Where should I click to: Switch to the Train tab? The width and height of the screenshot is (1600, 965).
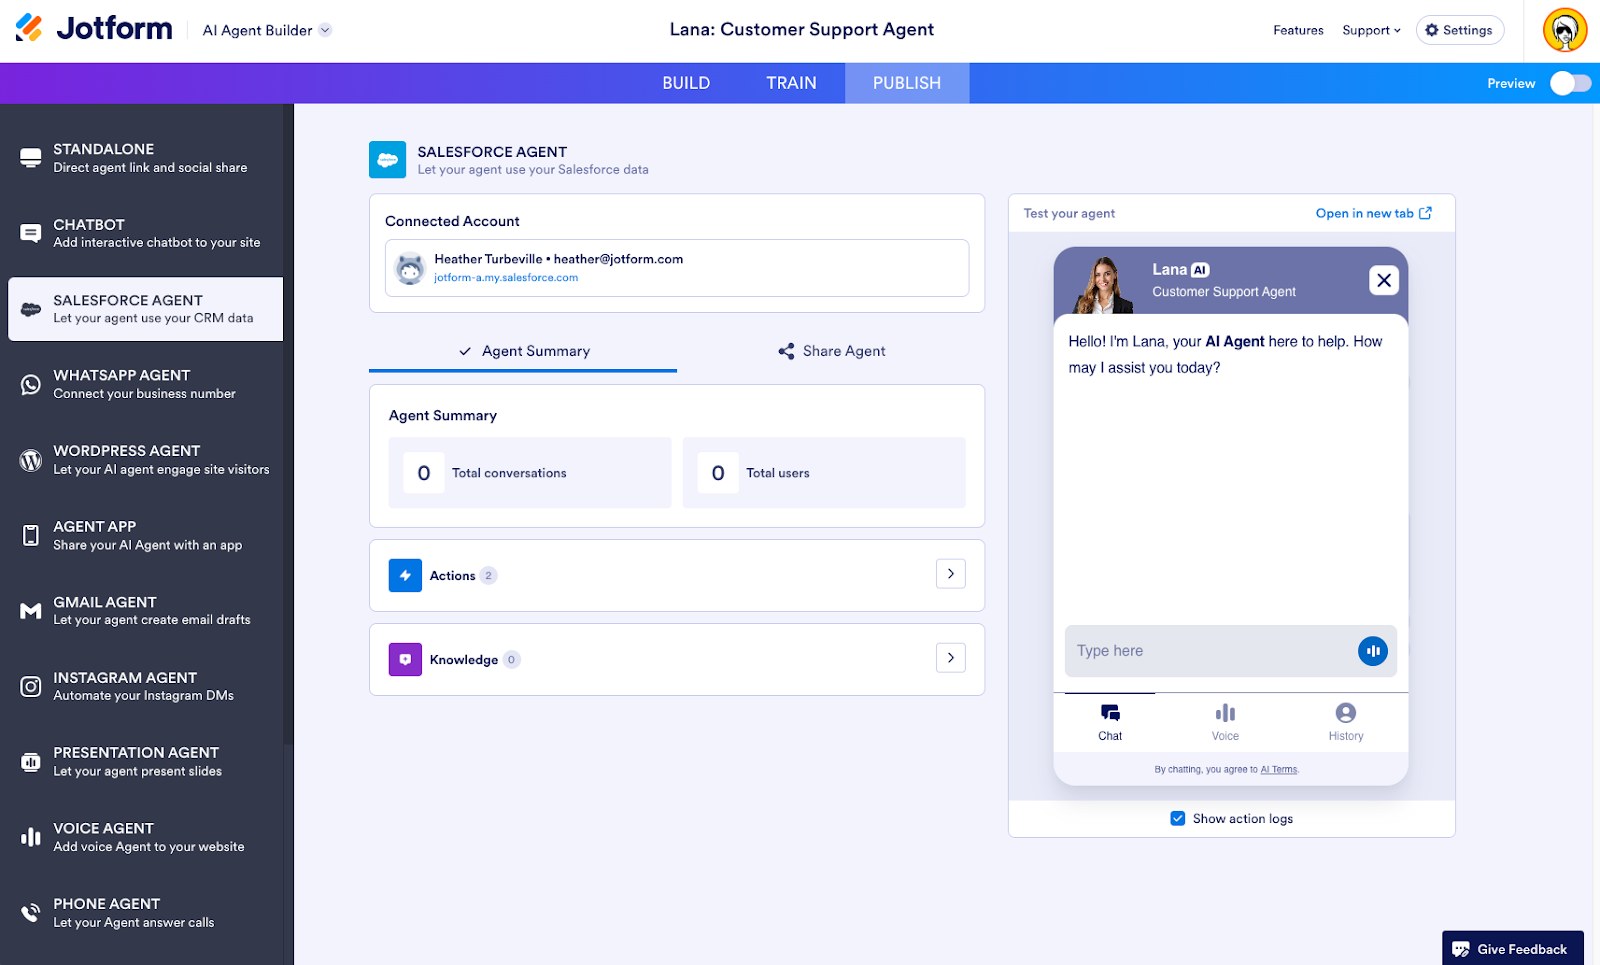click(x=791, y=83)
